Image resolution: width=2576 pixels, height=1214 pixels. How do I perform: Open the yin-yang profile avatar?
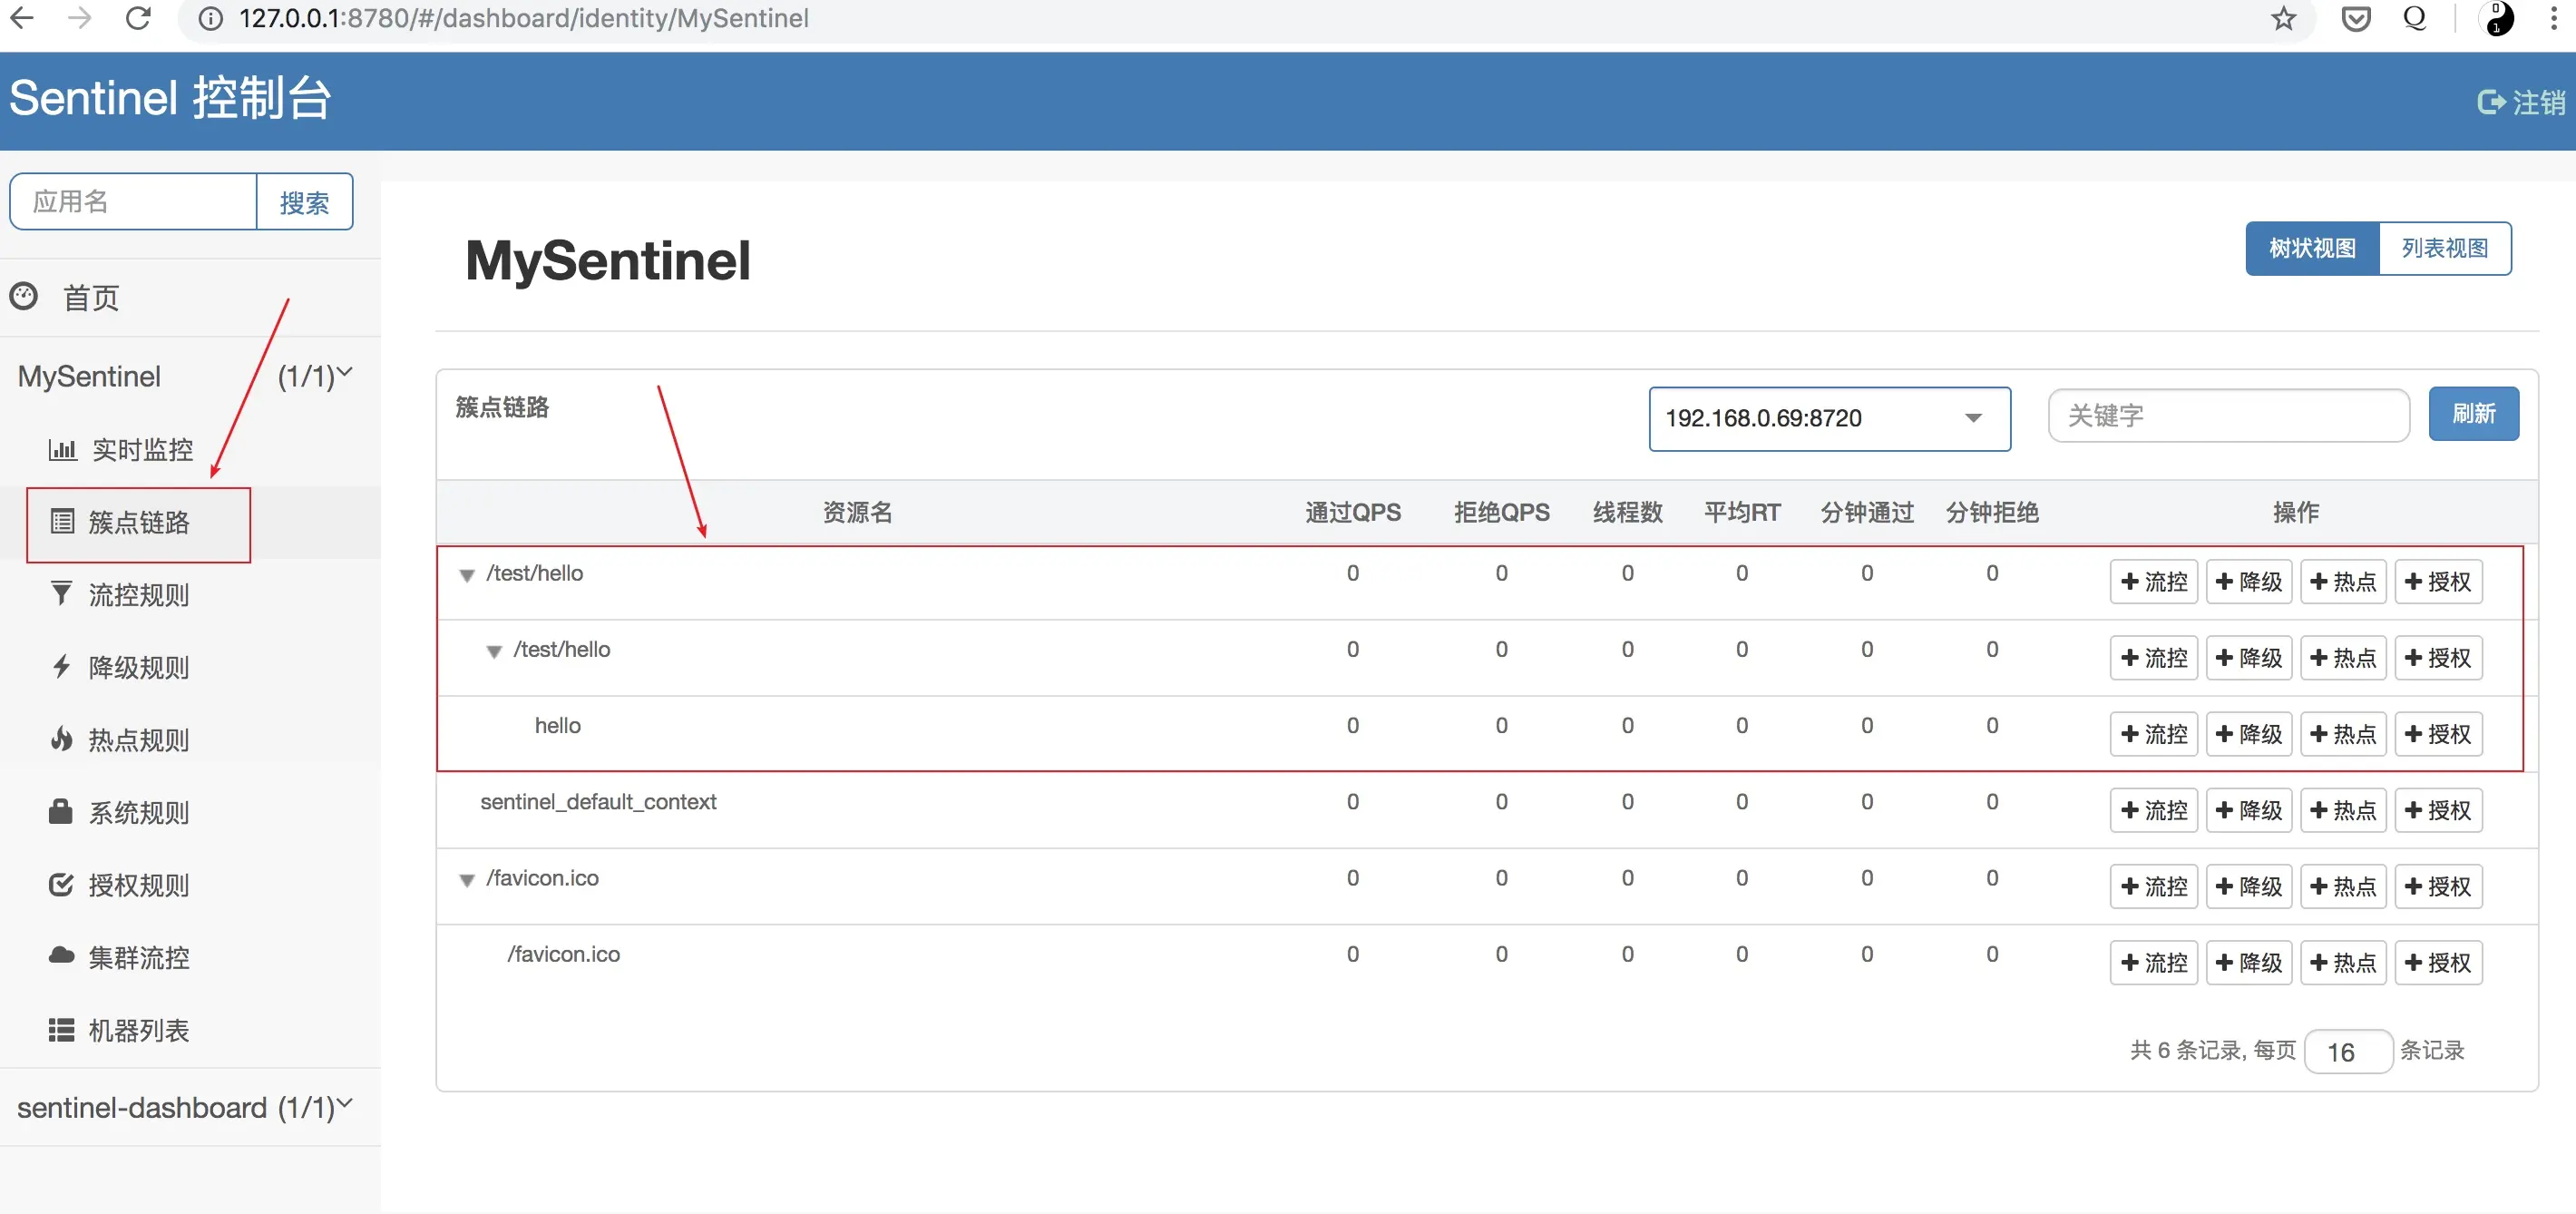(2497, 18)
